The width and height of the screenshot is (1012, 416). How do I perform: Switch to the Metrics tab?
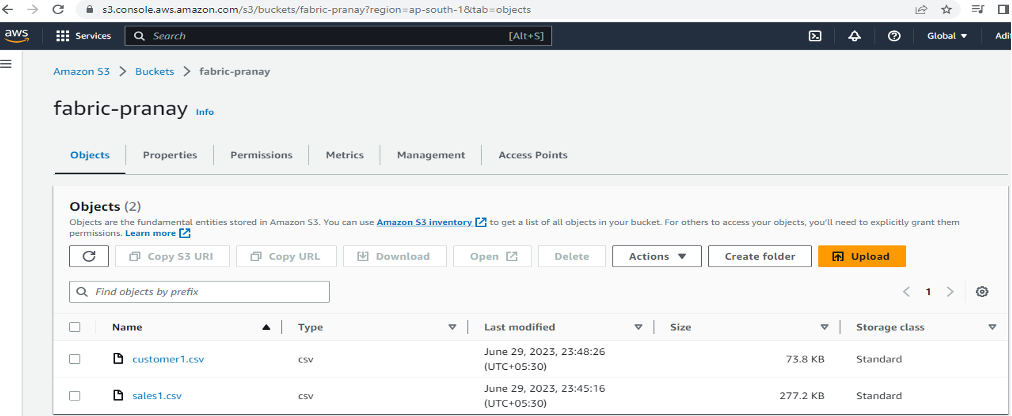click(x=345, y=155)
